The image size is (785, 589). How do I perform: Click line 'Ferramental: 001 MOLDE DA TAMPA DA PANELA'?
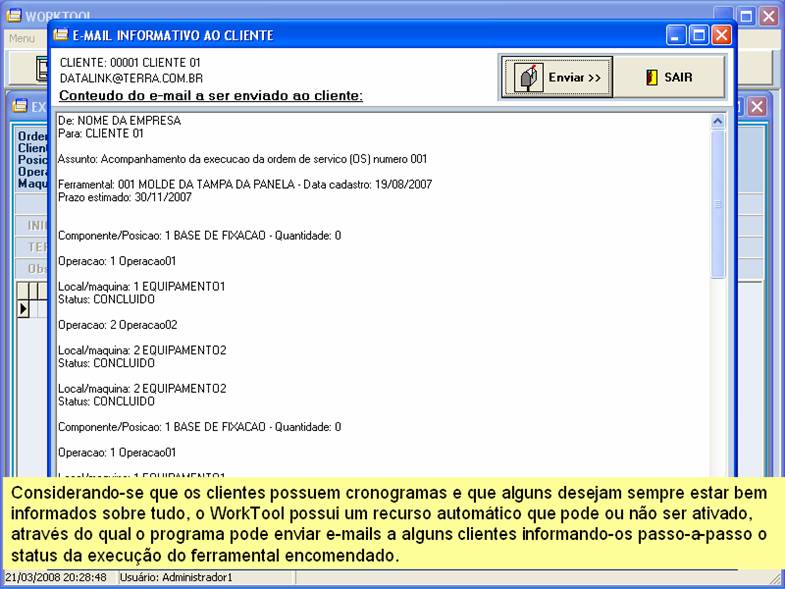[245, 184]
